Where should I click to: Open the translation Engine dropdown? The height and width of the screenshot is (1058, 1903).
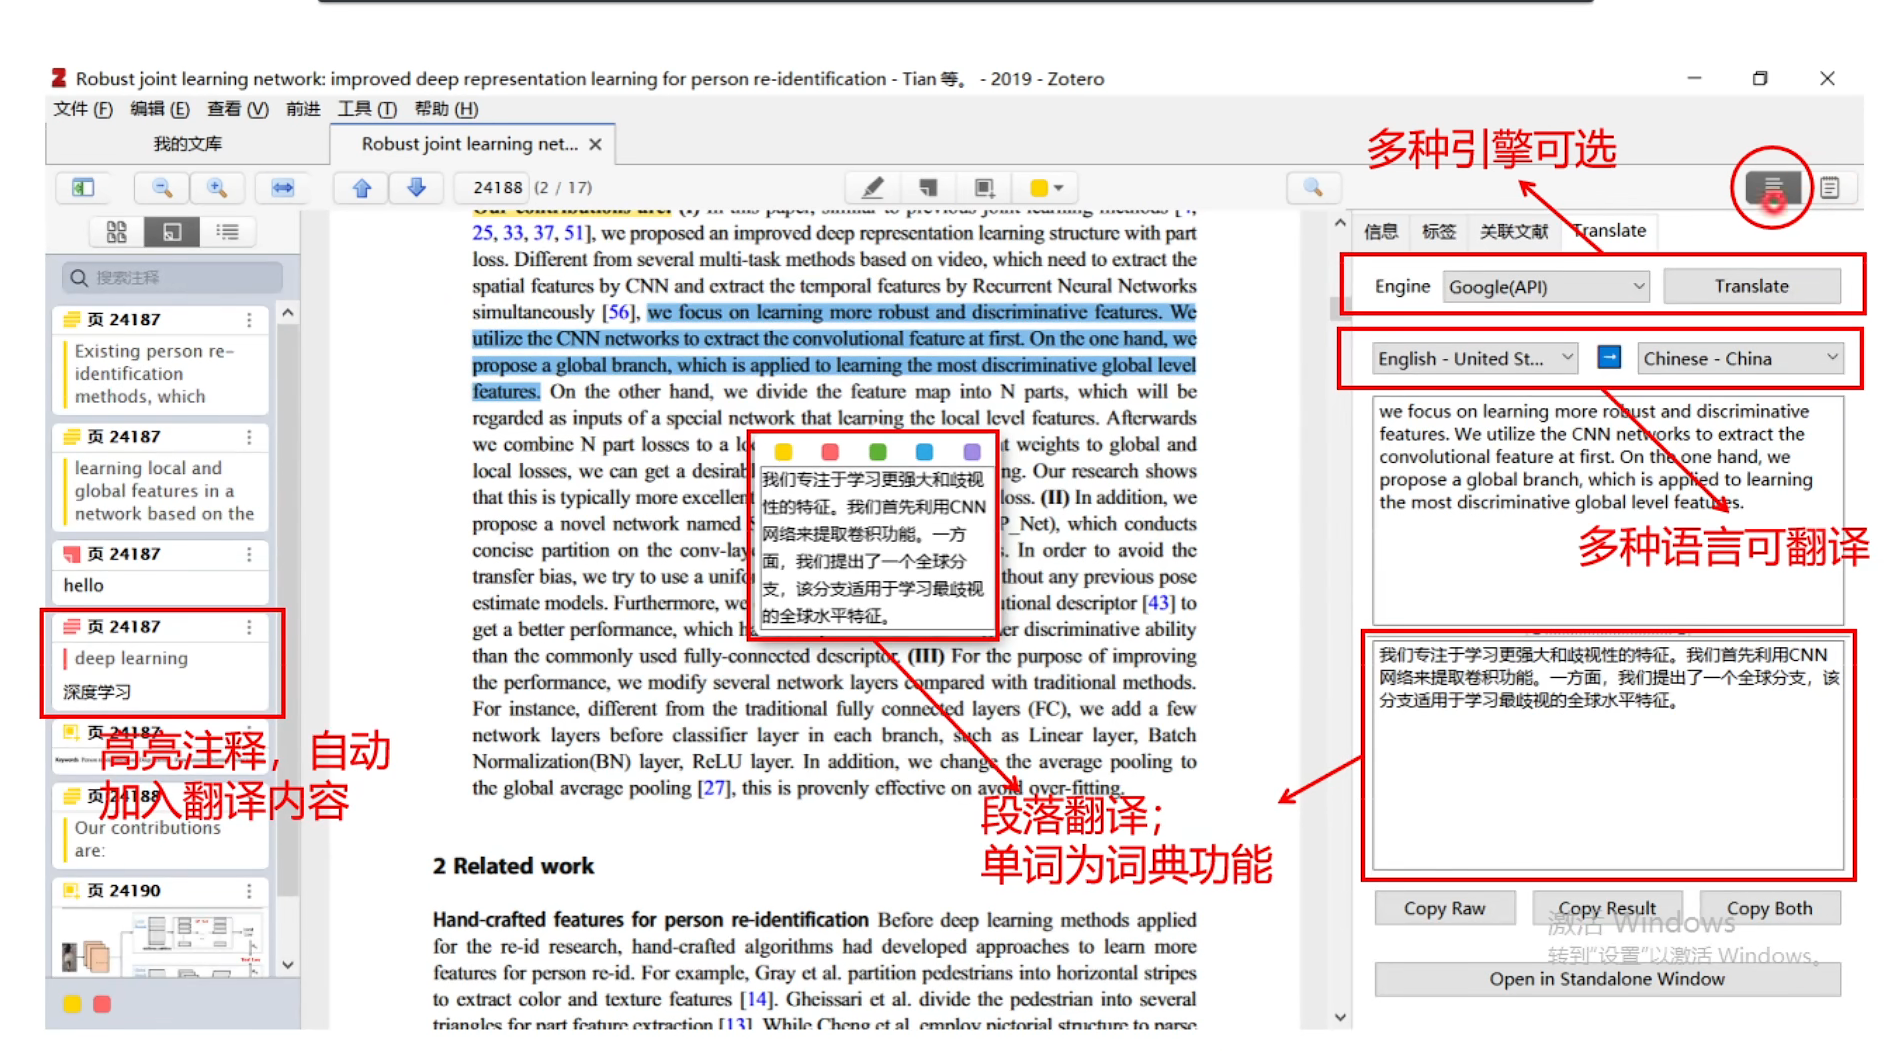pos(1545,286)
